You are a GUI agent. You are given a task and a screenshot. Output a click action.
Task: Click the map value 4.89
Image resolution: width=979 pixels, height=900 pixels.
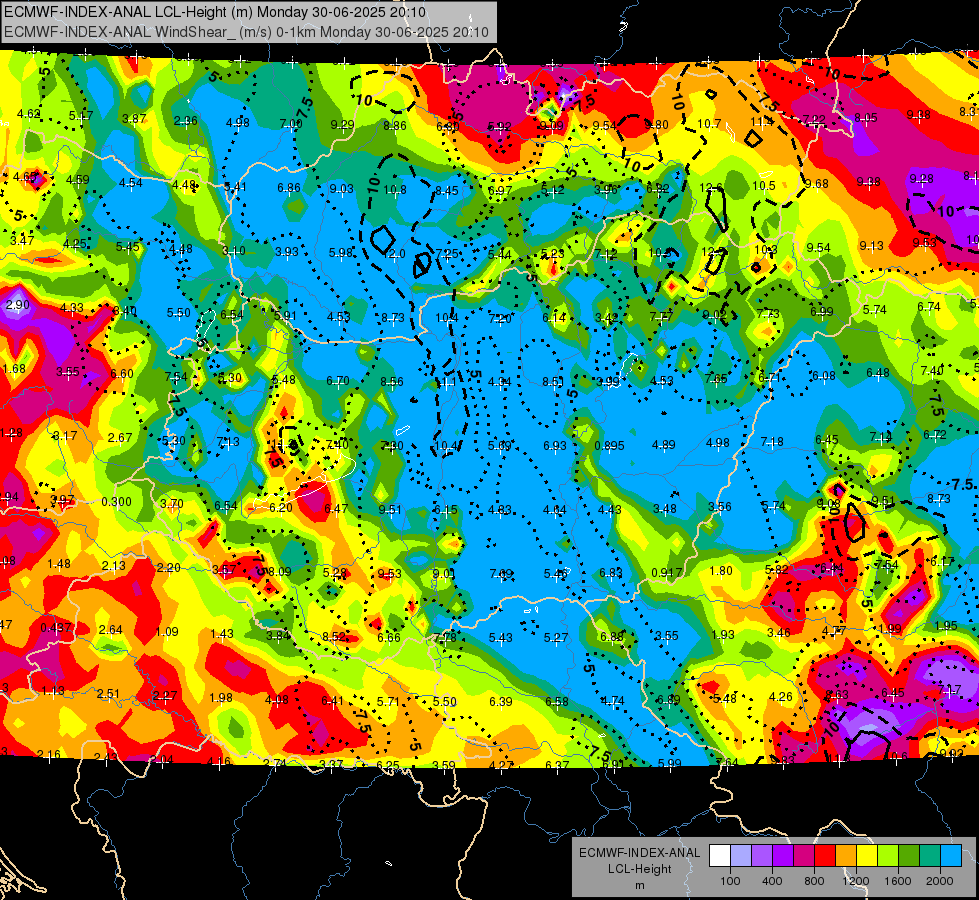pos(664,444)
